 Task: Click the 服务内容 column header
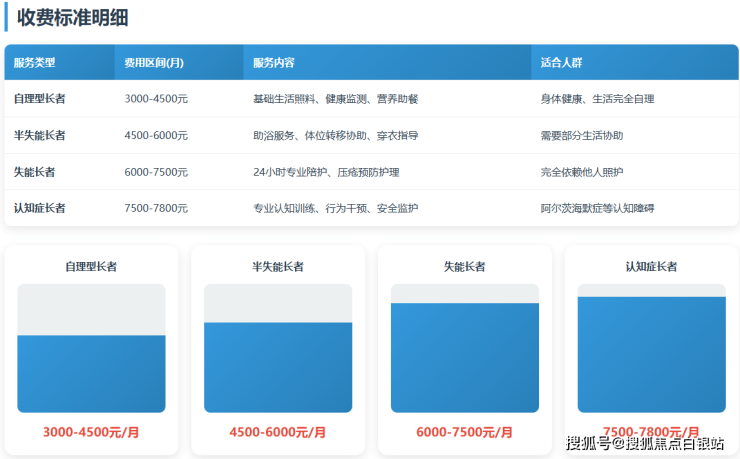pyautogui.click(x=274, y=62)
